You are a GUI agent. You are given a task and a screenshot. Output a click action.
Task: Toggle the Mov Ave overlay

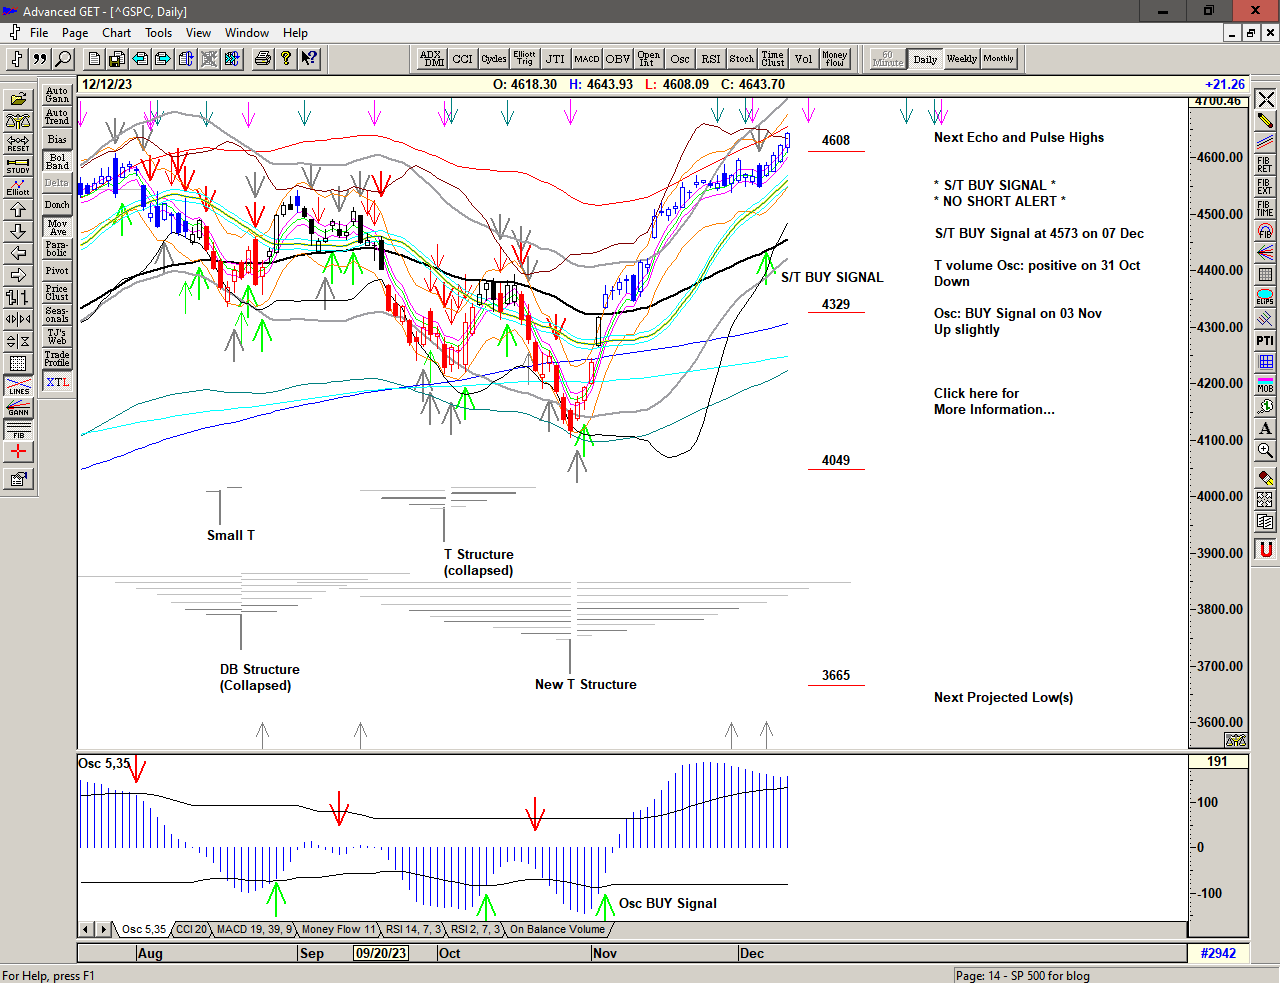tap(57, 227)
